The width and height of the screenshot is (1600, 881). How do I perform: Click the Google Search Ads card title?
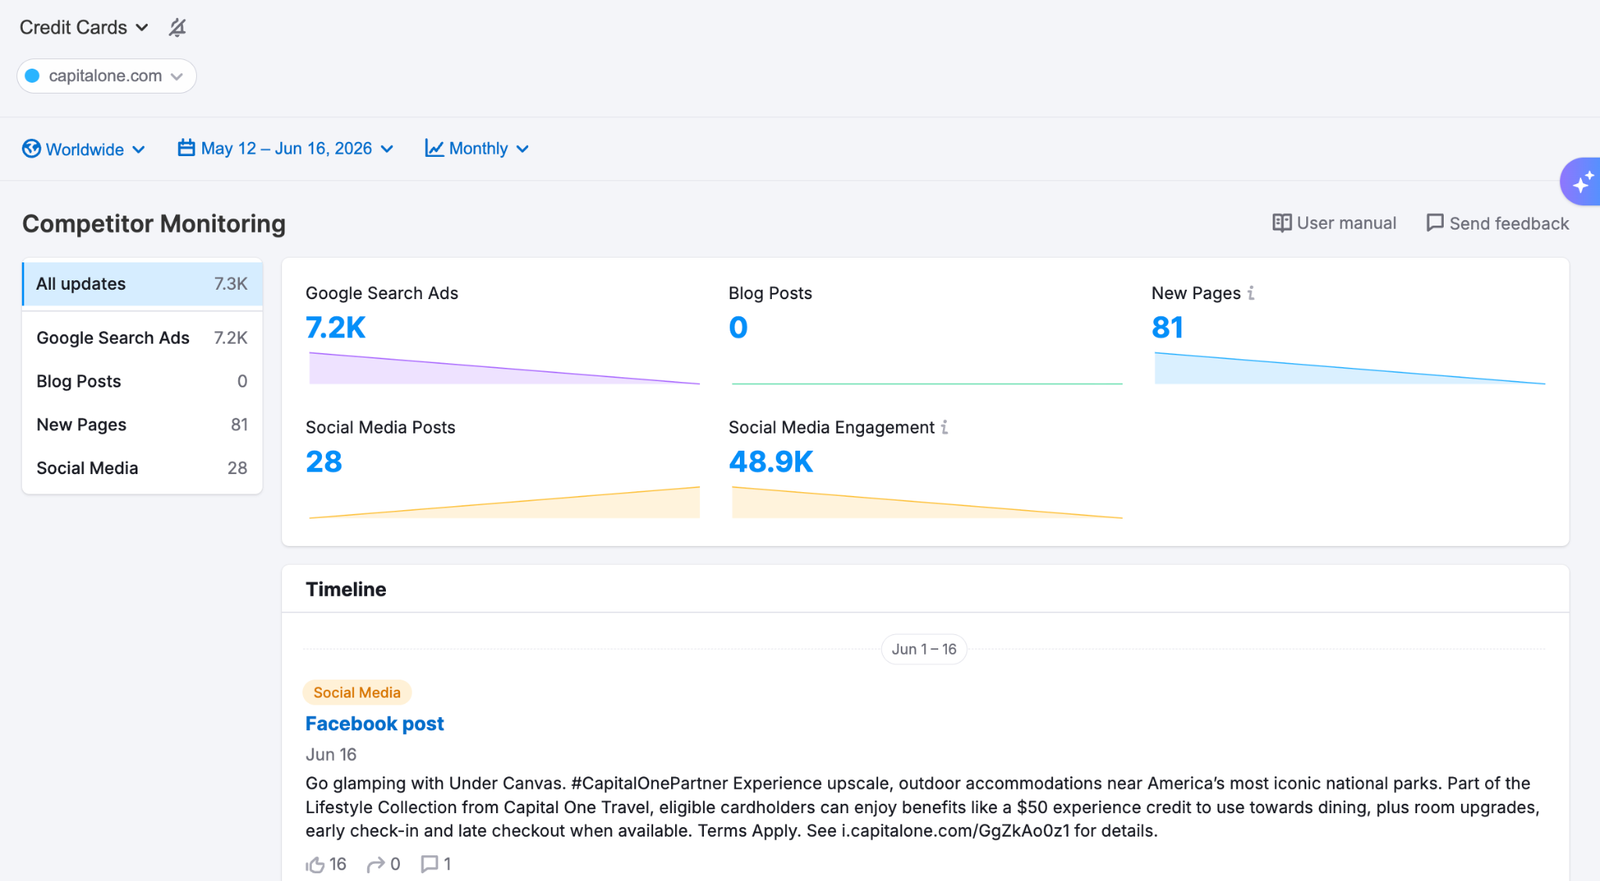point(382,293)
